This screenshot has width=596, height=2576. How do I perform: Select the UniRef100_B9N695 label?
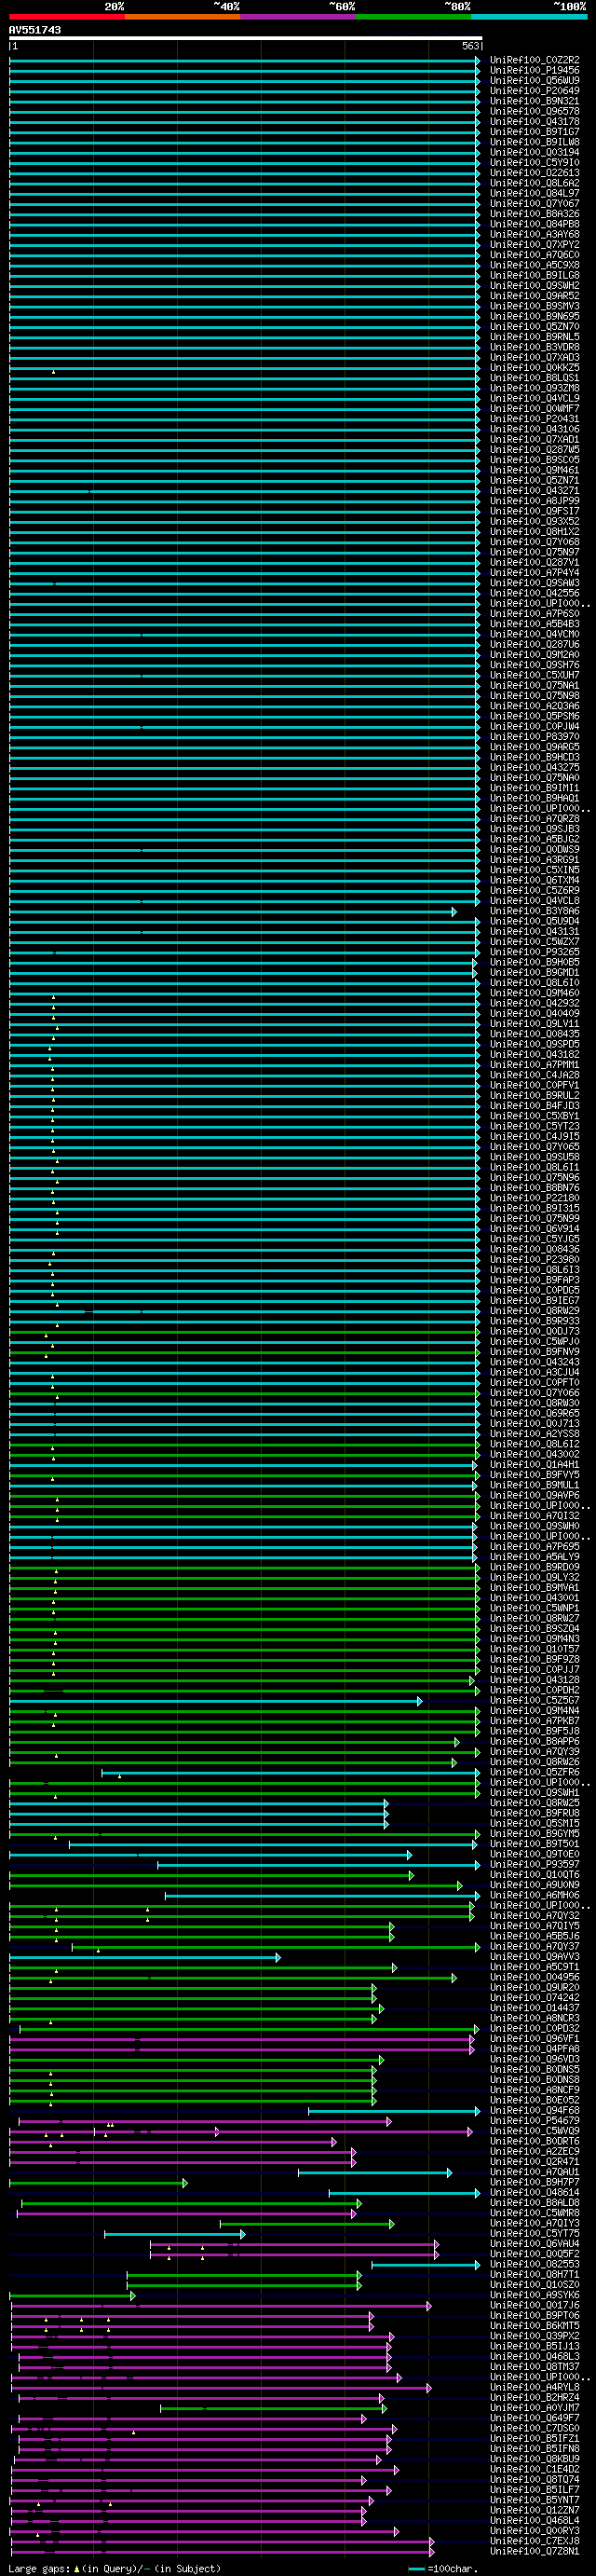[535, 316]
